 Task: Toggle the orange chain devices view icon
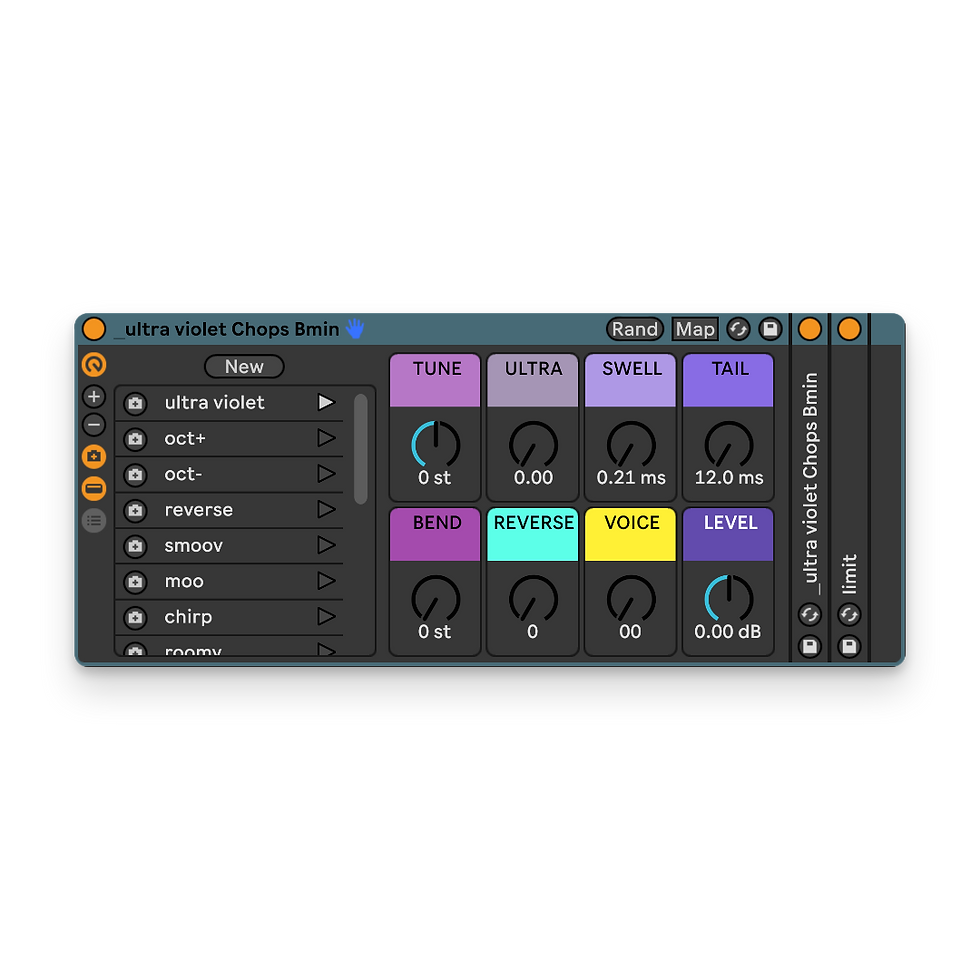(94, 488)
